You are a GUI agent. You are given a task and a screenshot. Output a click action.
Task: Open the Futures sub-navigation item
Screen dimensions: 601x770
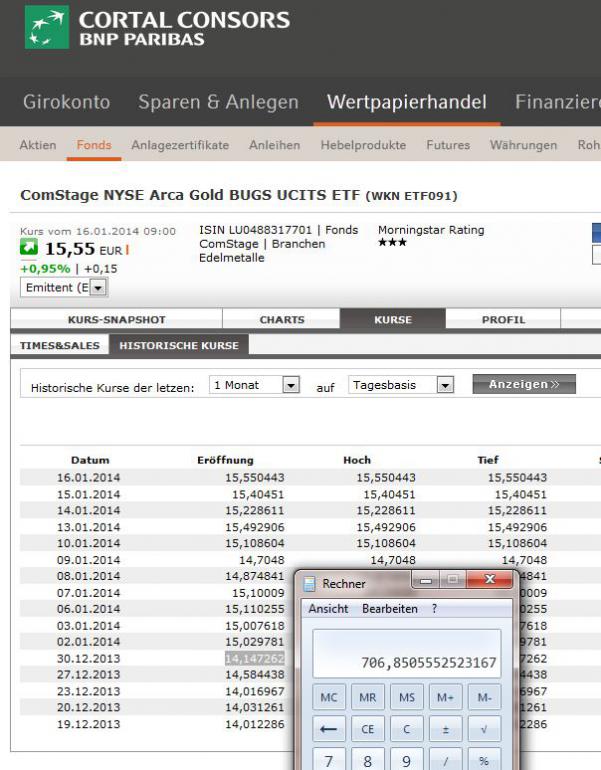point(448,145)
